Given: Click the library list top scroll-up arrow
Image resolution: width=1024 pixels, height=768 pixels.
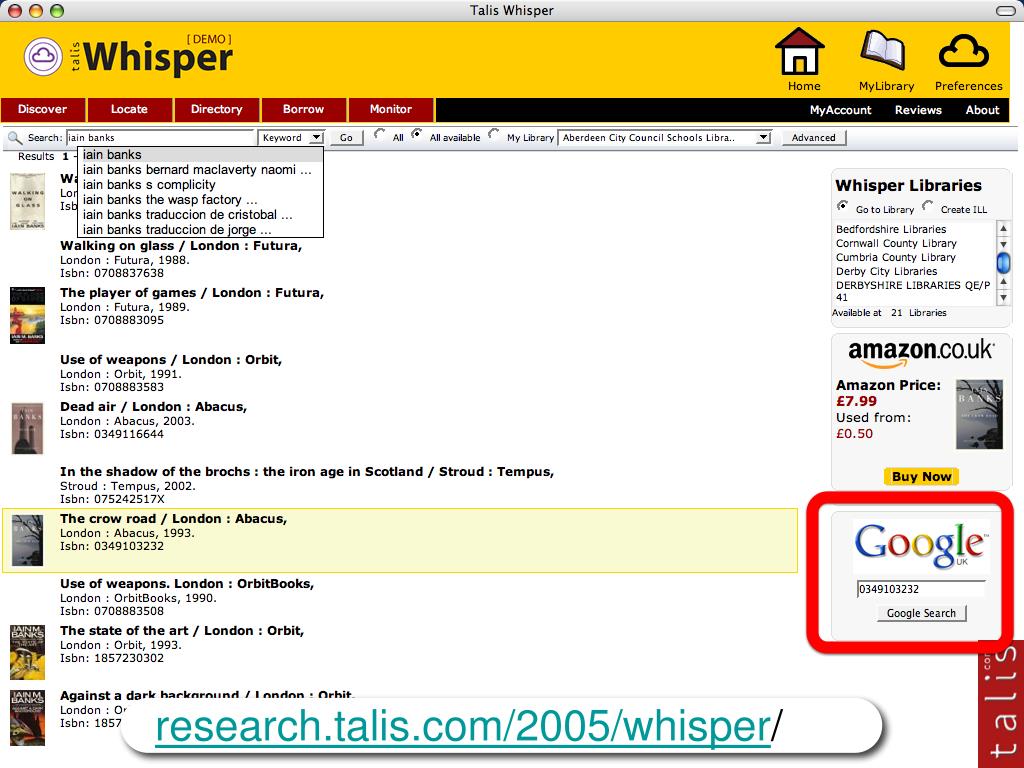Looking at the screenshot, I should click(1003, 229).
